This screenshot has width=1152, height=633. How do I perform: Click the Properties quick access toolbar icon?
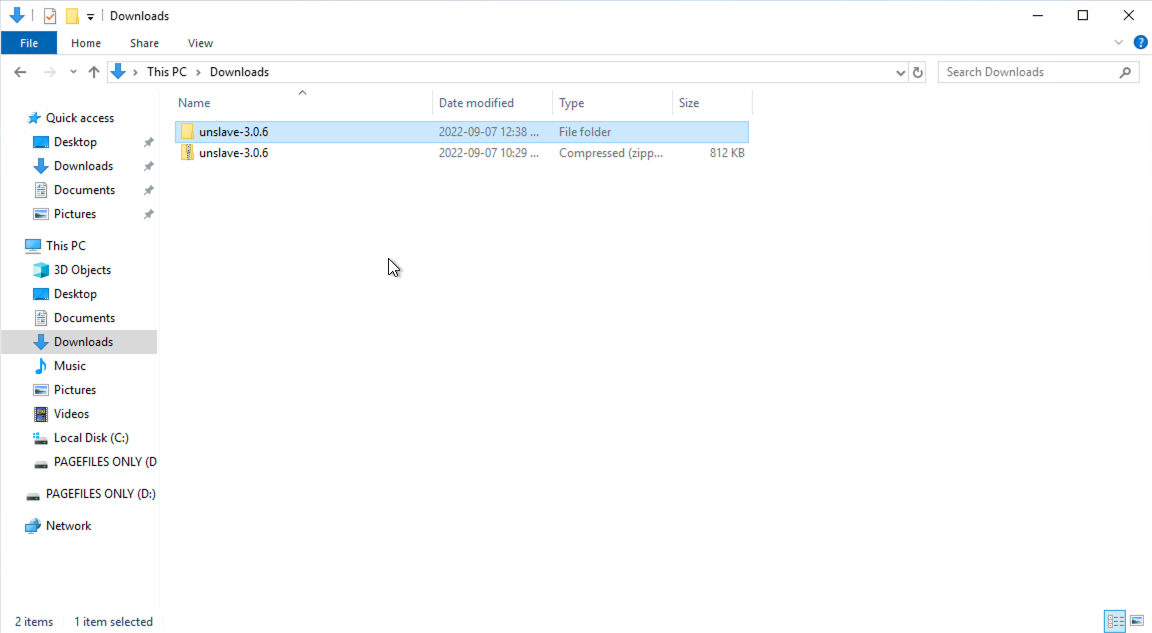[x=50, y=15]
